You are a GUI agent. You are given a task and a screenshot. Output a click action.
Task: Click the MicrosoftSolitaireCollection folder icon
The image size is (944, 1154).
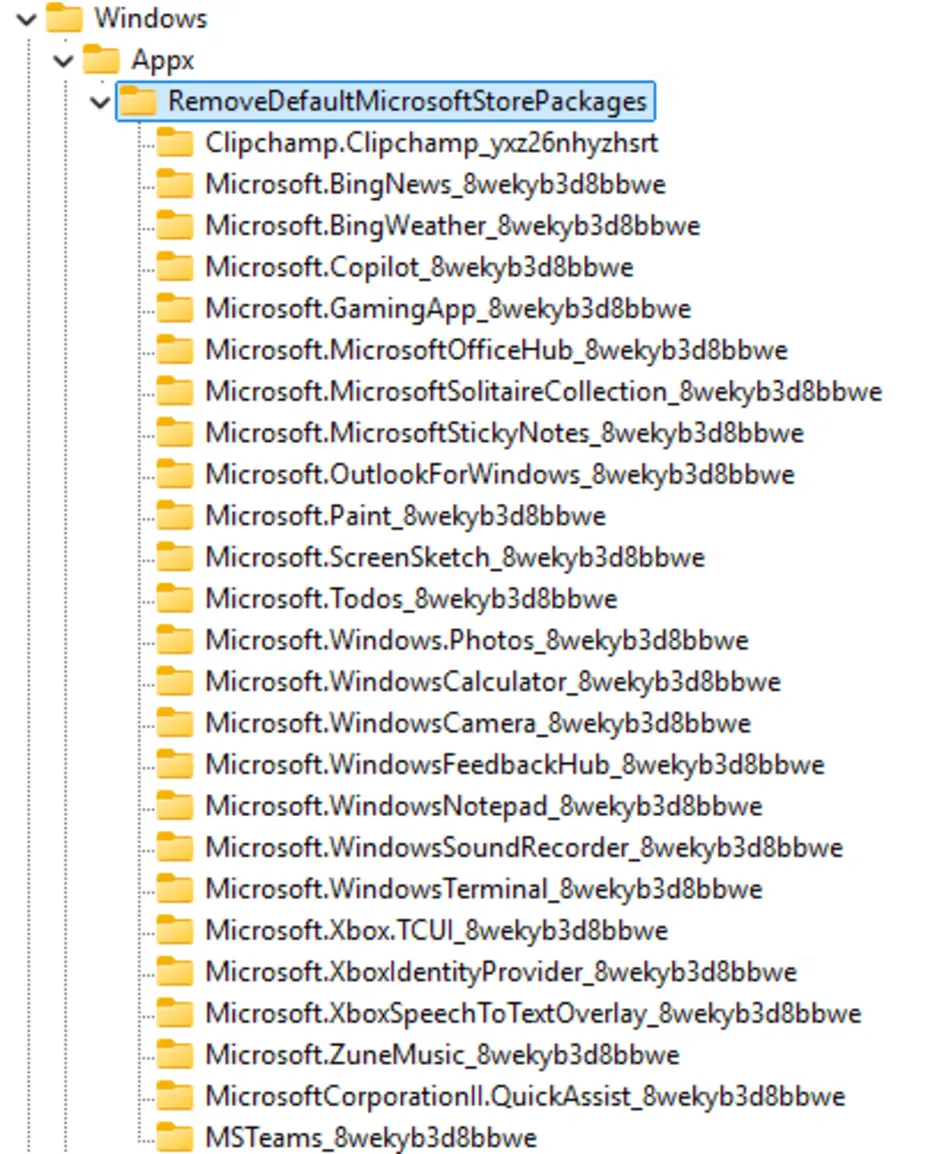(x=174, y=391)
